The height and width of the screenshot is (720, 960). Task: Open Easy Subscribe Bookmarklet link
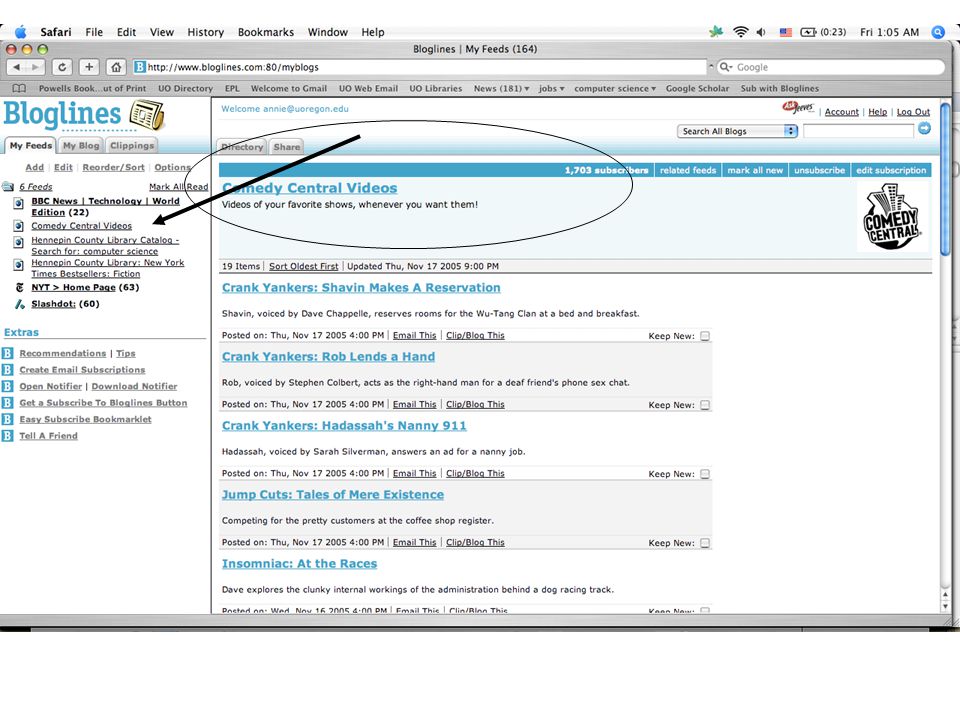coord(85,419)
